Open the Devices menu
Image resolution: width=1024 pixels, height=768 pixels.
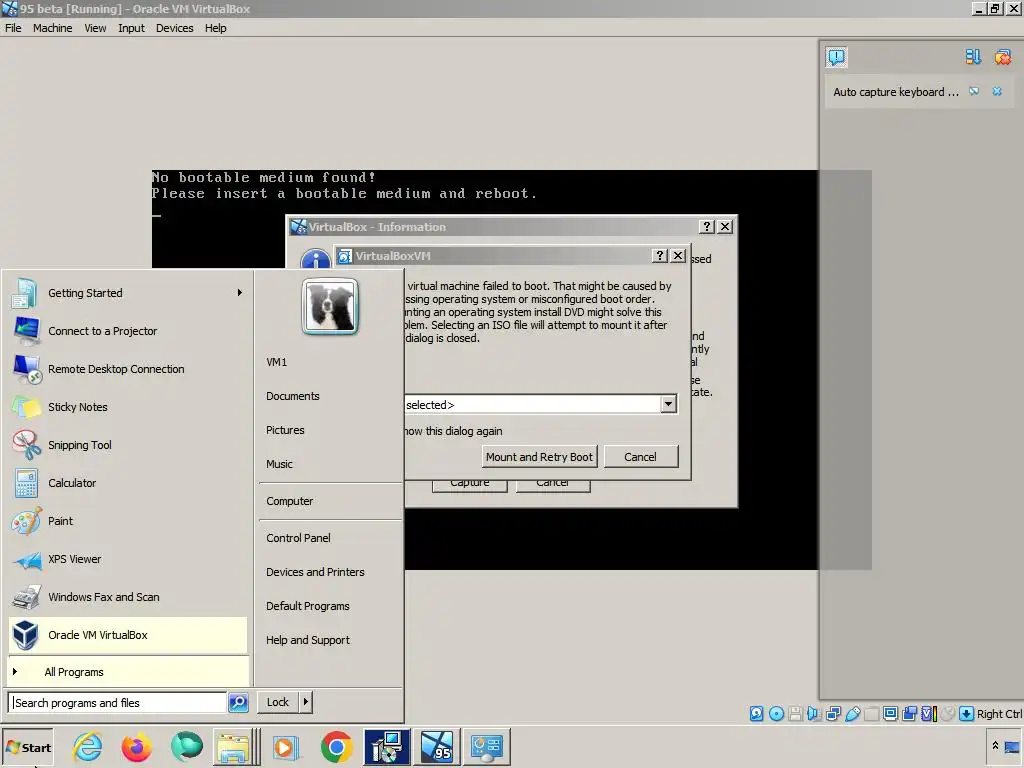click(x=174, y=28)
